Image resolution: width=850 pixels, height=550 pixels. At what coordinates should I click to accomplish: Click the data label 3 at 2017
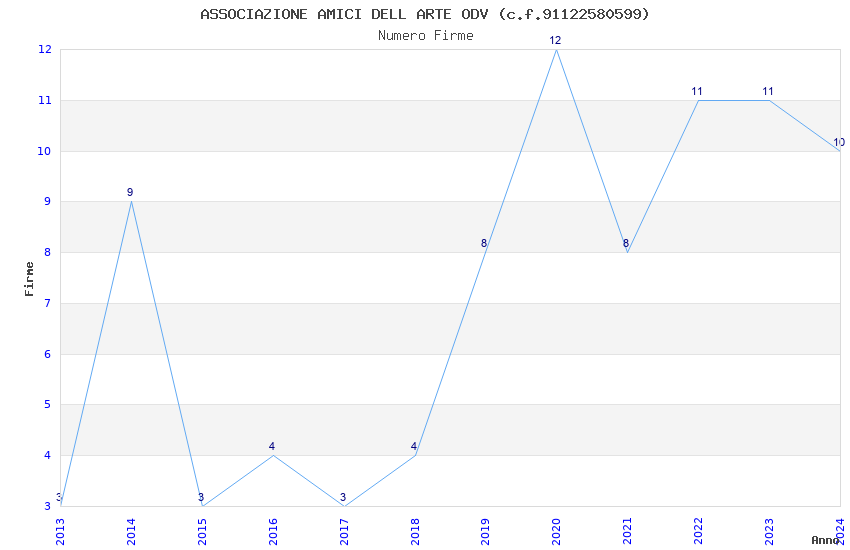coord(343,497)
